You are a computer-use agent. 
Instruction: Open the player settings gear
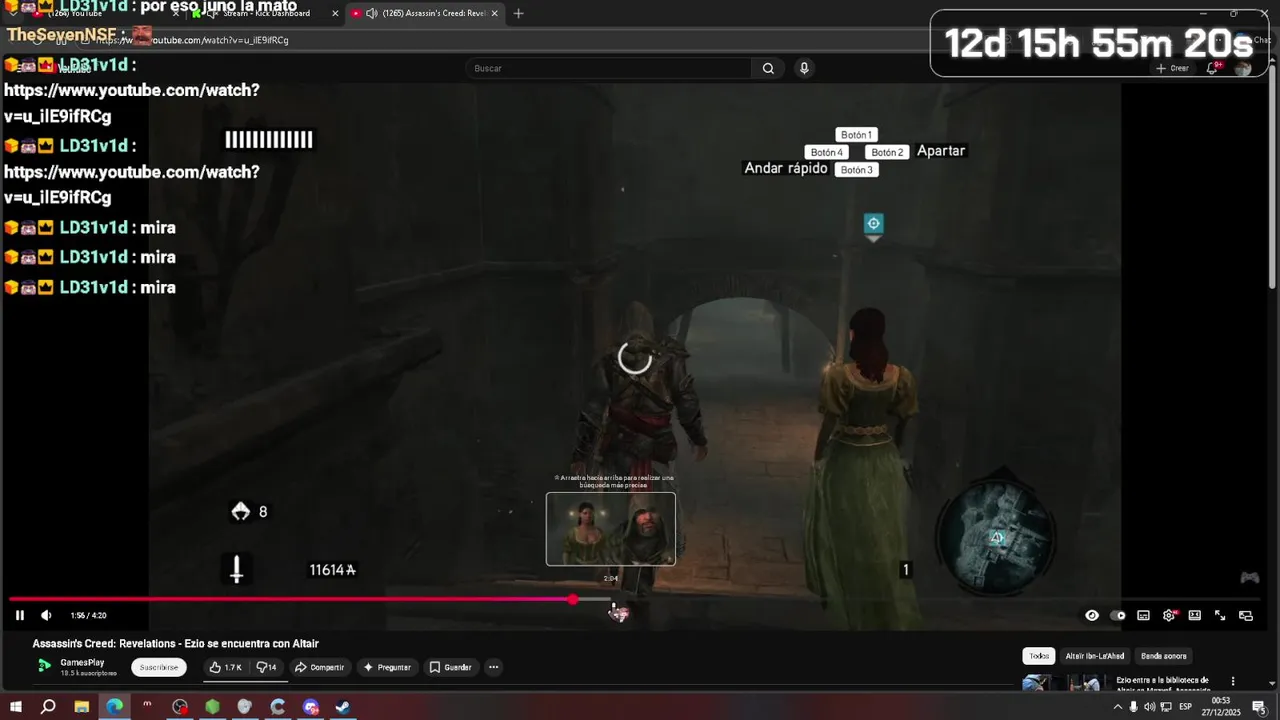[1169, 615]
